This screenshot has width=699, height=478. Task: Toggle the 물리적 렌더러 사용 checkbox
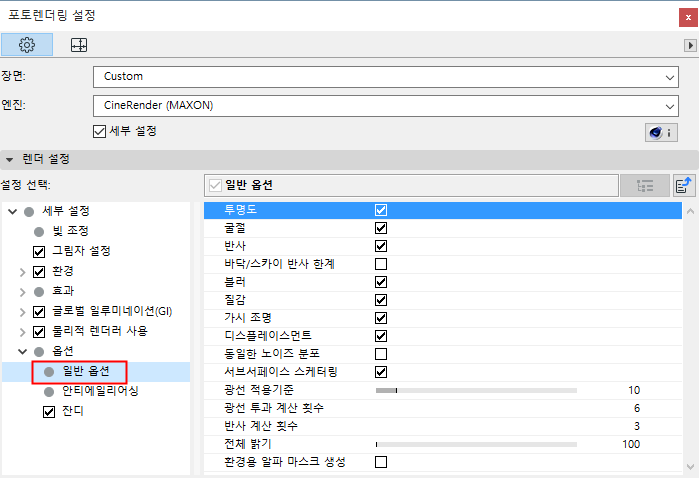[x=39, y=332]
